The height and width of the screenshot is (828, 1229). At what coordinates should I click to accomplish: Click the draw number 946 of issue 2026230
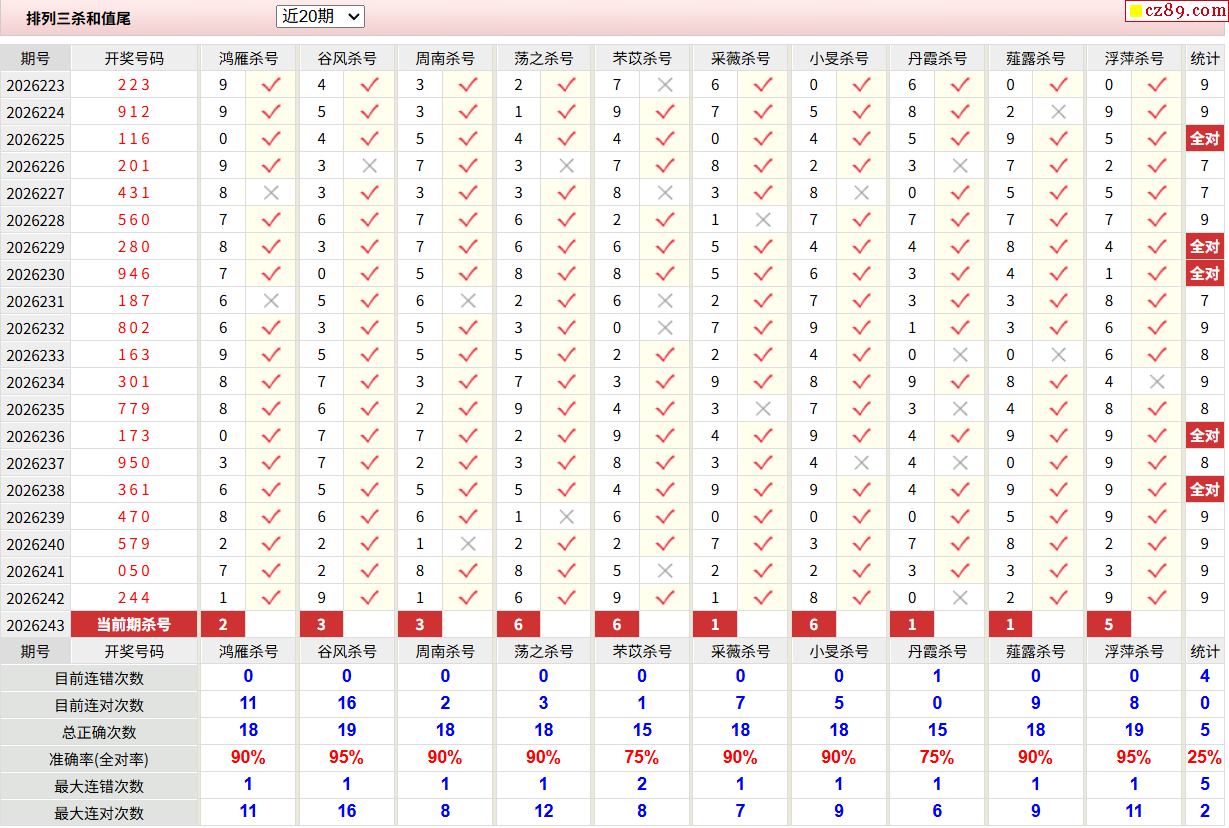[x=134, y=274]
